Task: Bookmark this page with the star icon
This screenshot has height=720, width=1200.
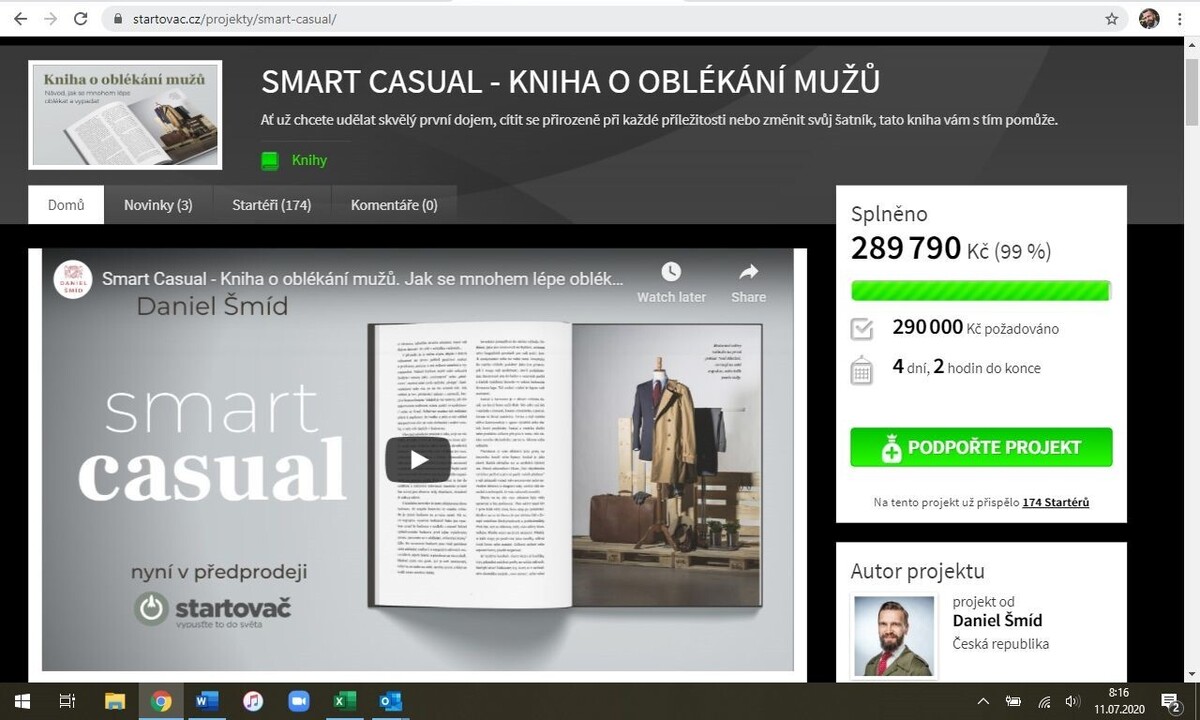Action: coord(1112,19)
